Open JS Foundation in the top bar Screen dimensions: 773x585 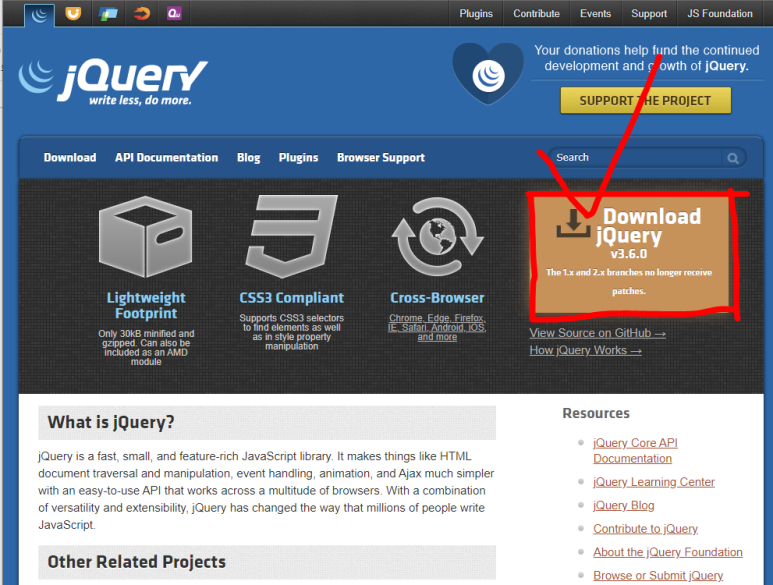click(720, 13)
